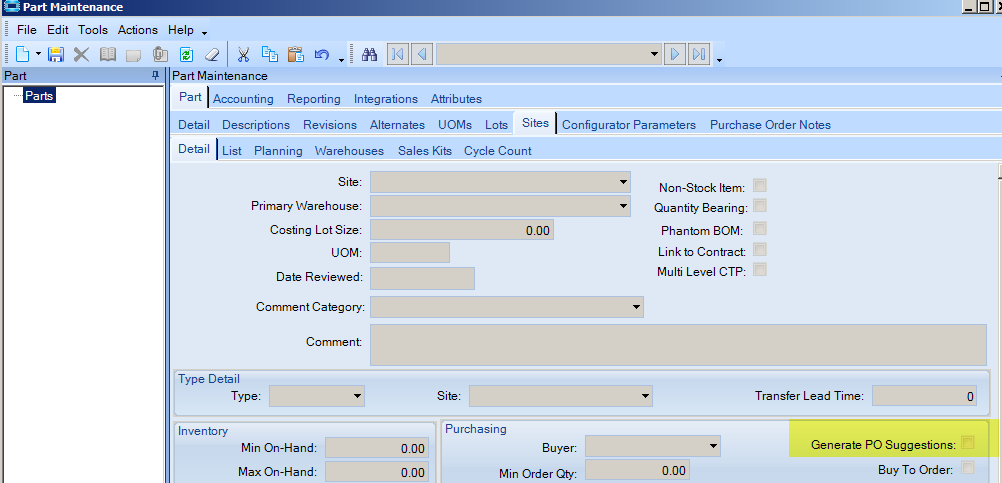The width and height of the screenshot is (1002, 483).
Task: Open the Tools menu
Action: click(93, 30)
